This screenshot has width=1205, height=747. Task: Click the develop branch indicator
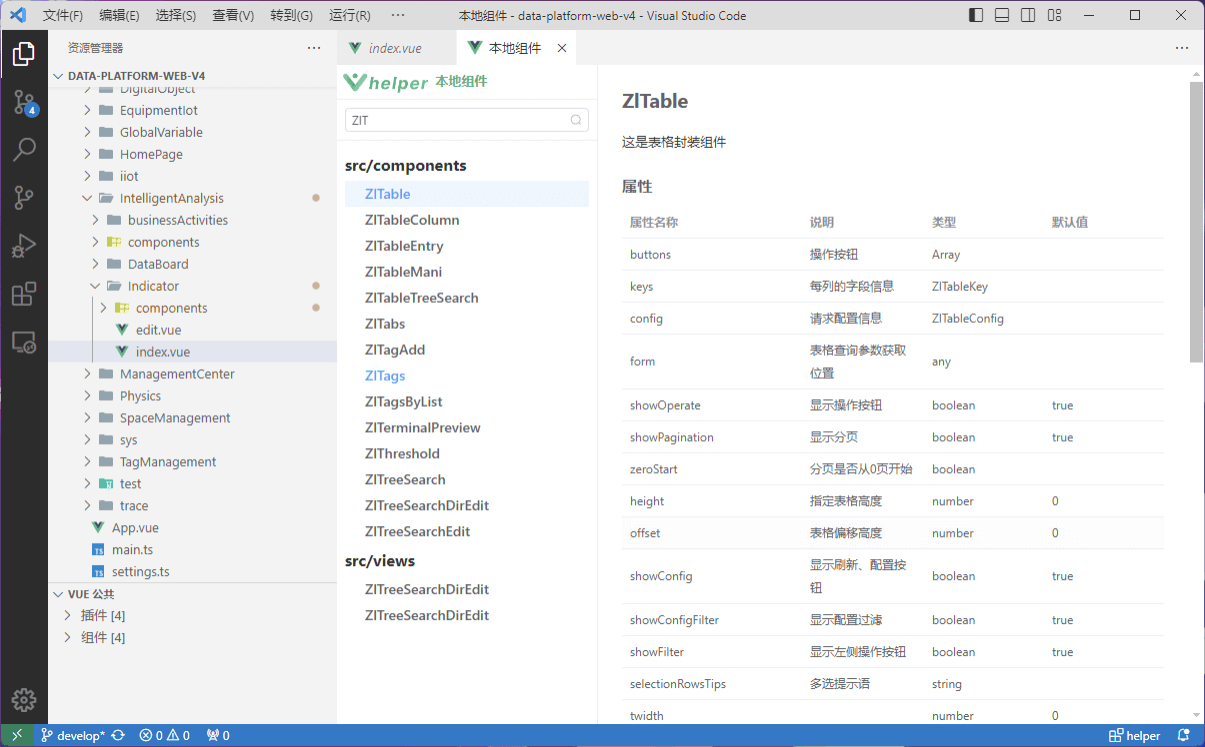click(x=83, y=735)
